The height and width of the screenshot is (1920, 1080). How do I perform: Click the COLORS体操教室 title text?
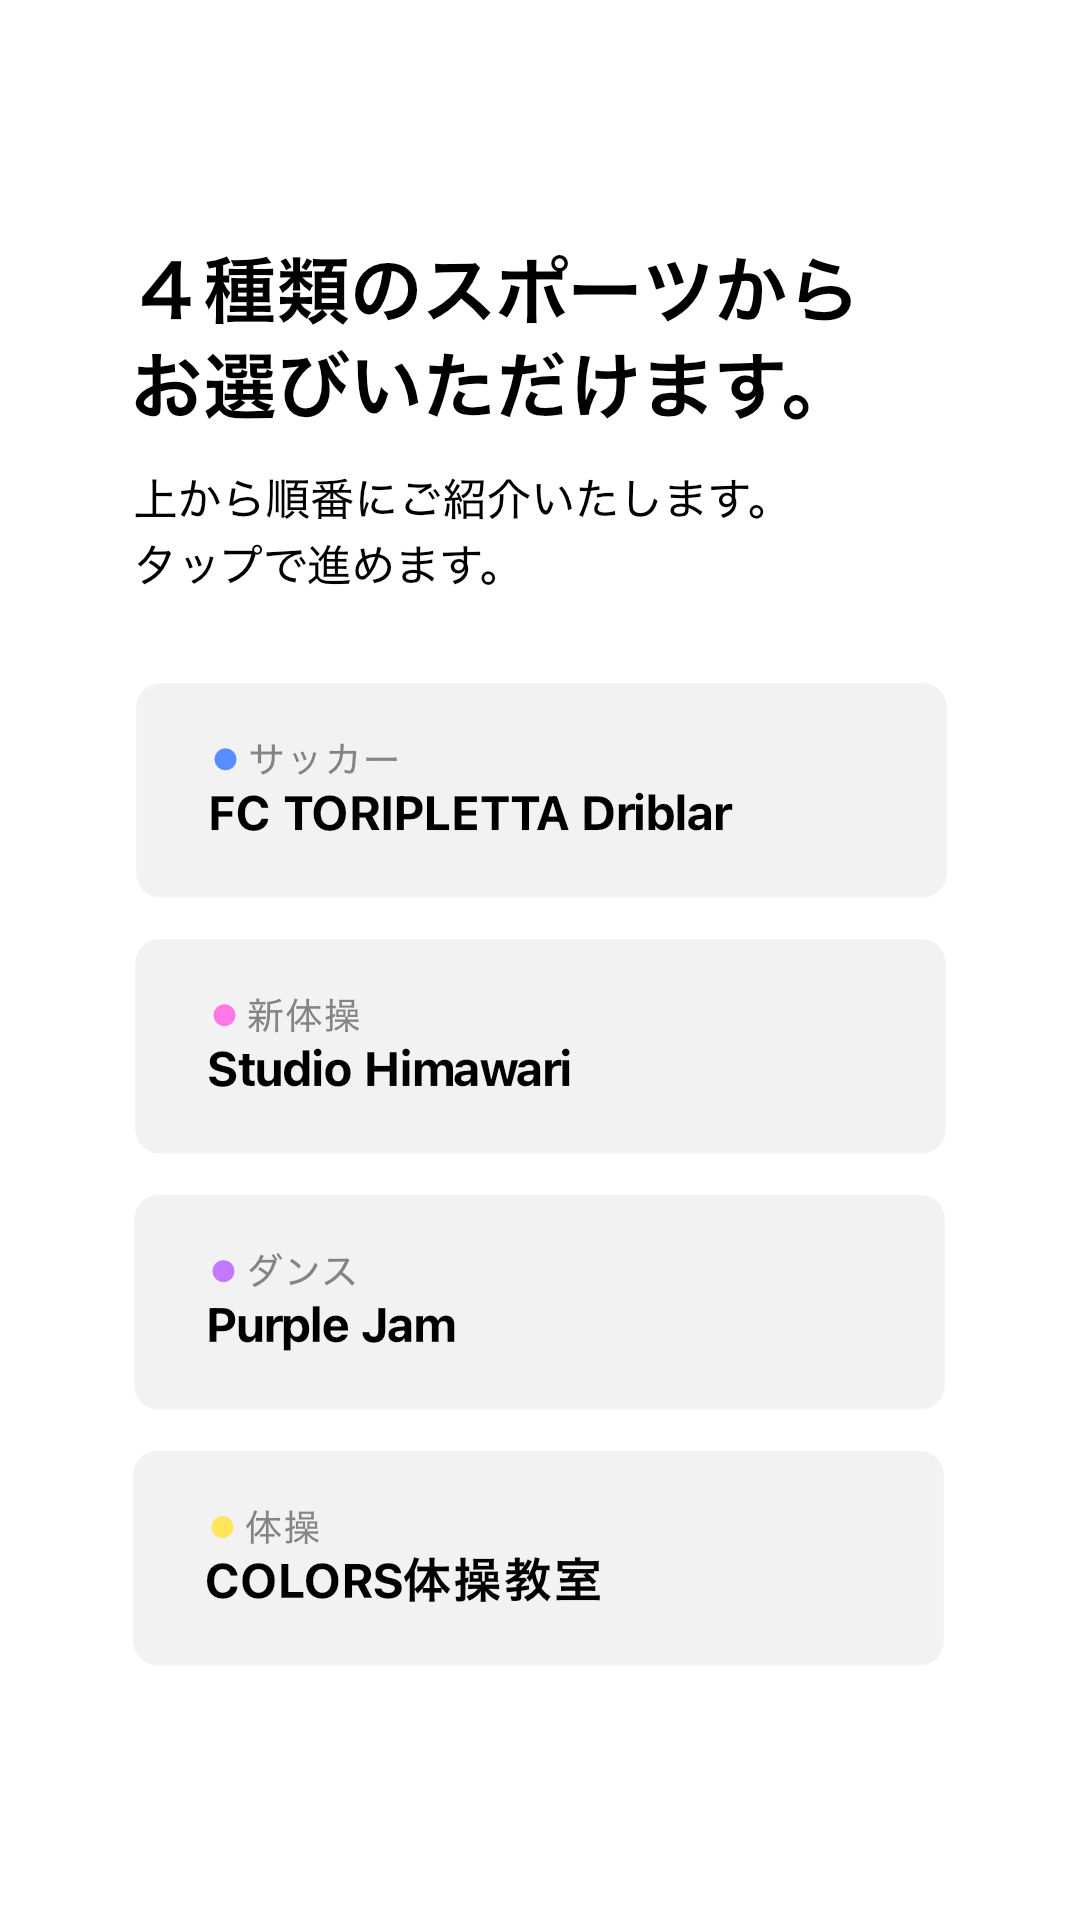coord(403,1582)
